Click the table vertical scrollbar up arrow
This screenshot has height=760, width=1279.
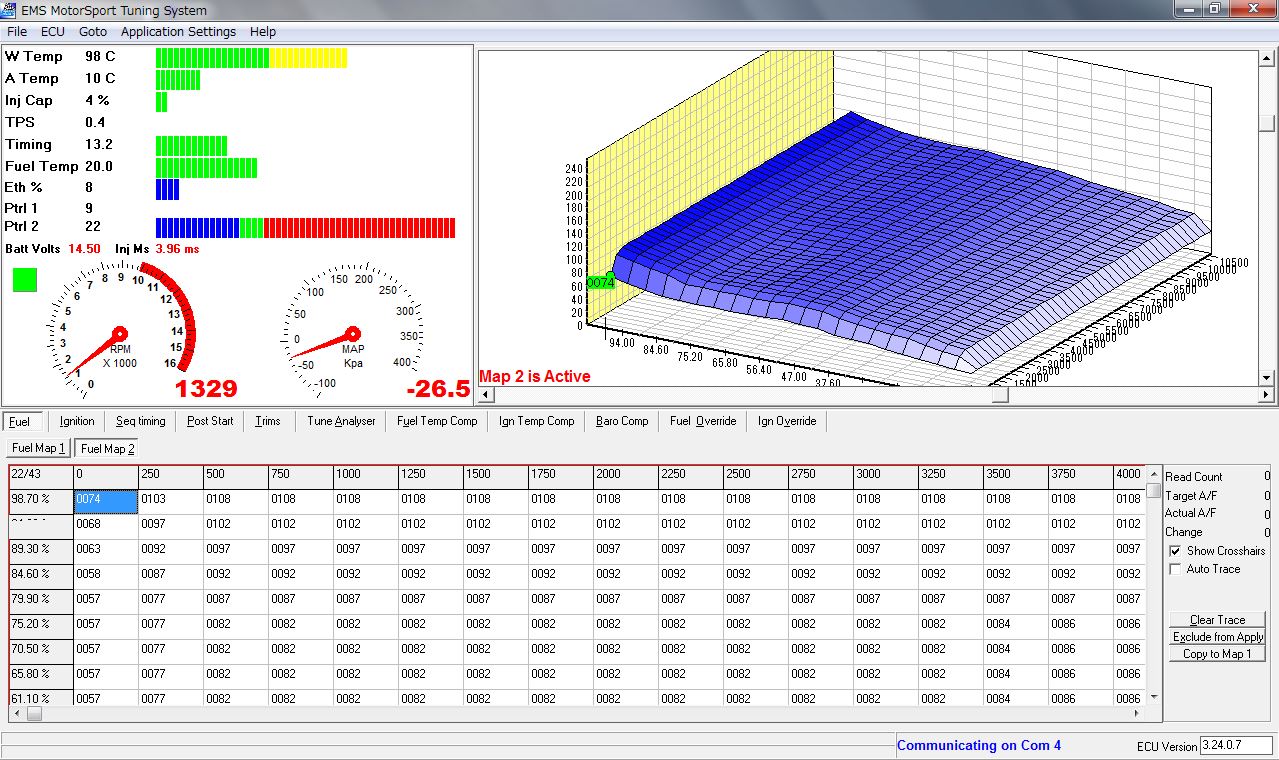coord(1154,474)
